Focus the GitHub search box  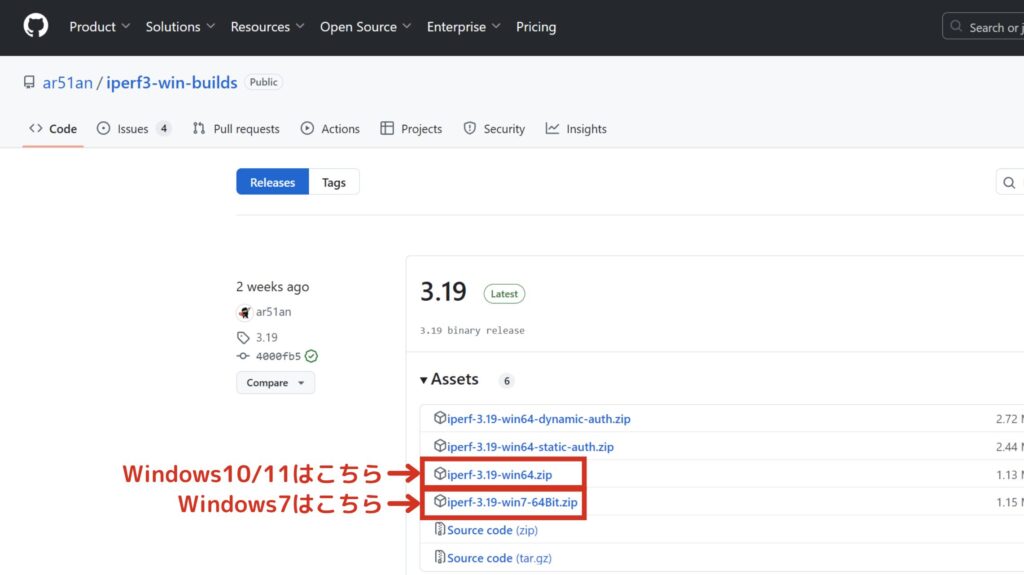coord(983,27)
